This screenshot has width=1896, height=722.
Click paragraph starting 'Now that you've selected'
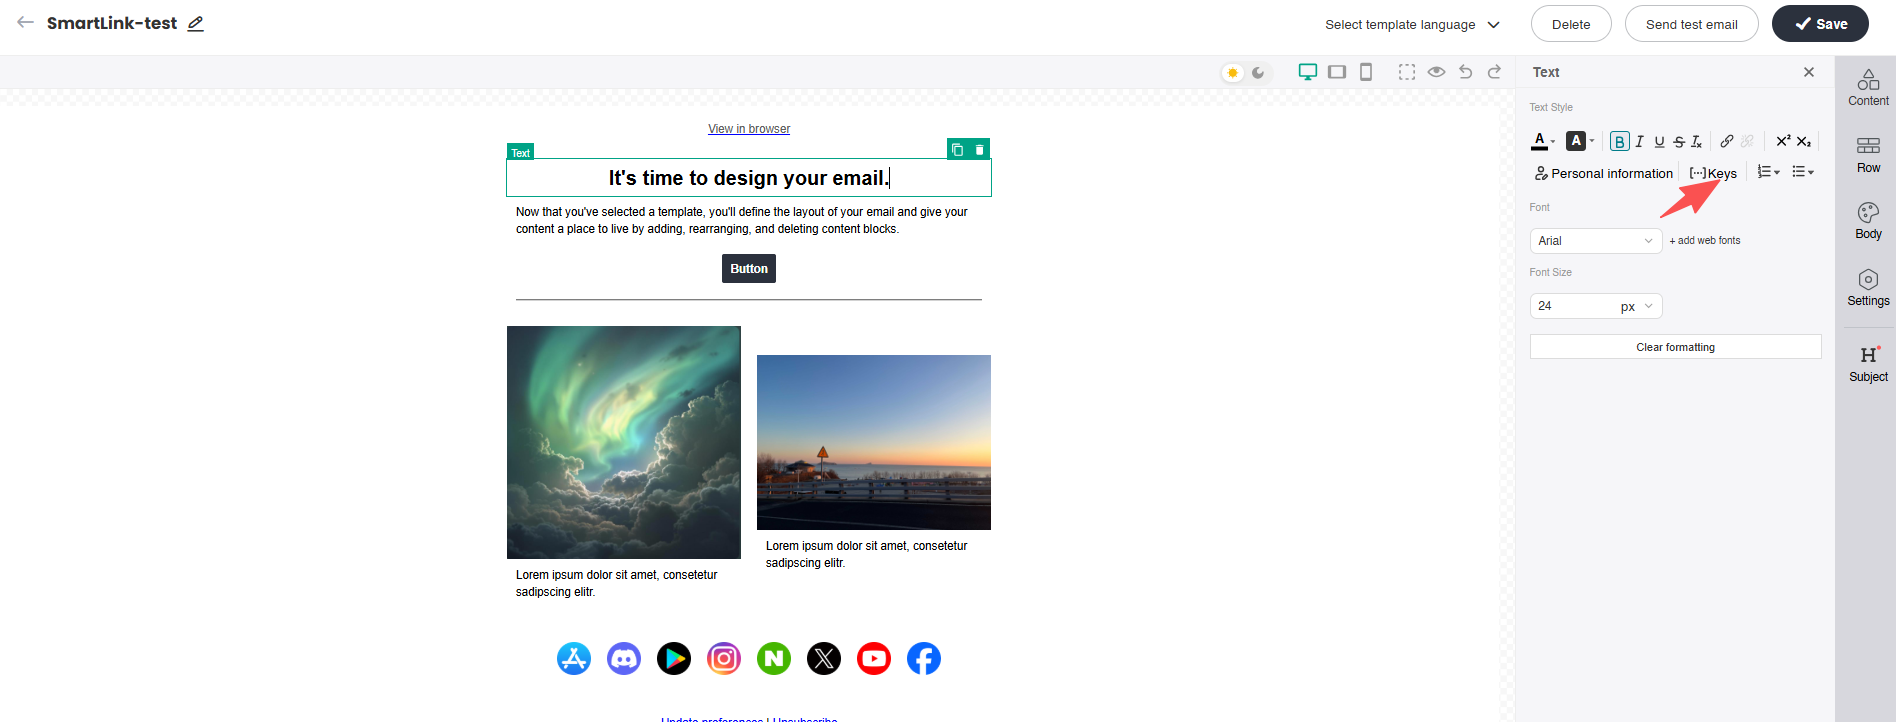[742, 220]
